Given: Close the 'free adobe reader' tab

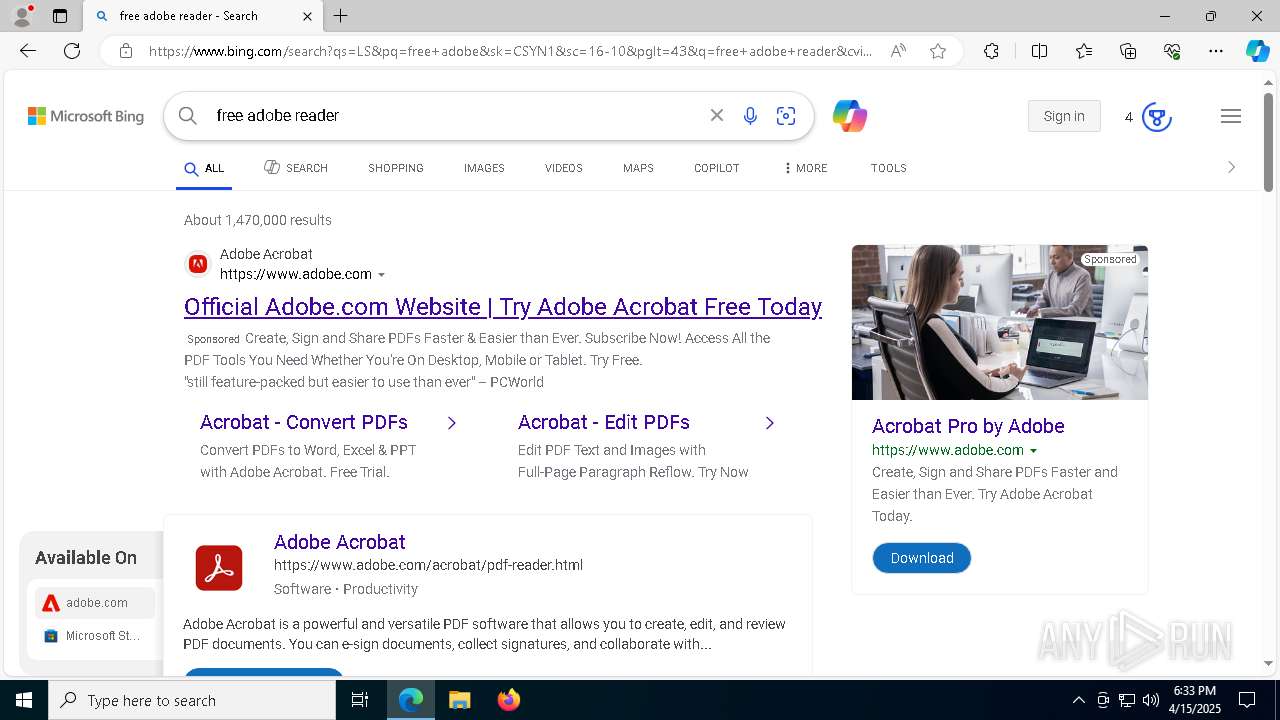Looking at the screenshot, I should [x=307, y=16].
